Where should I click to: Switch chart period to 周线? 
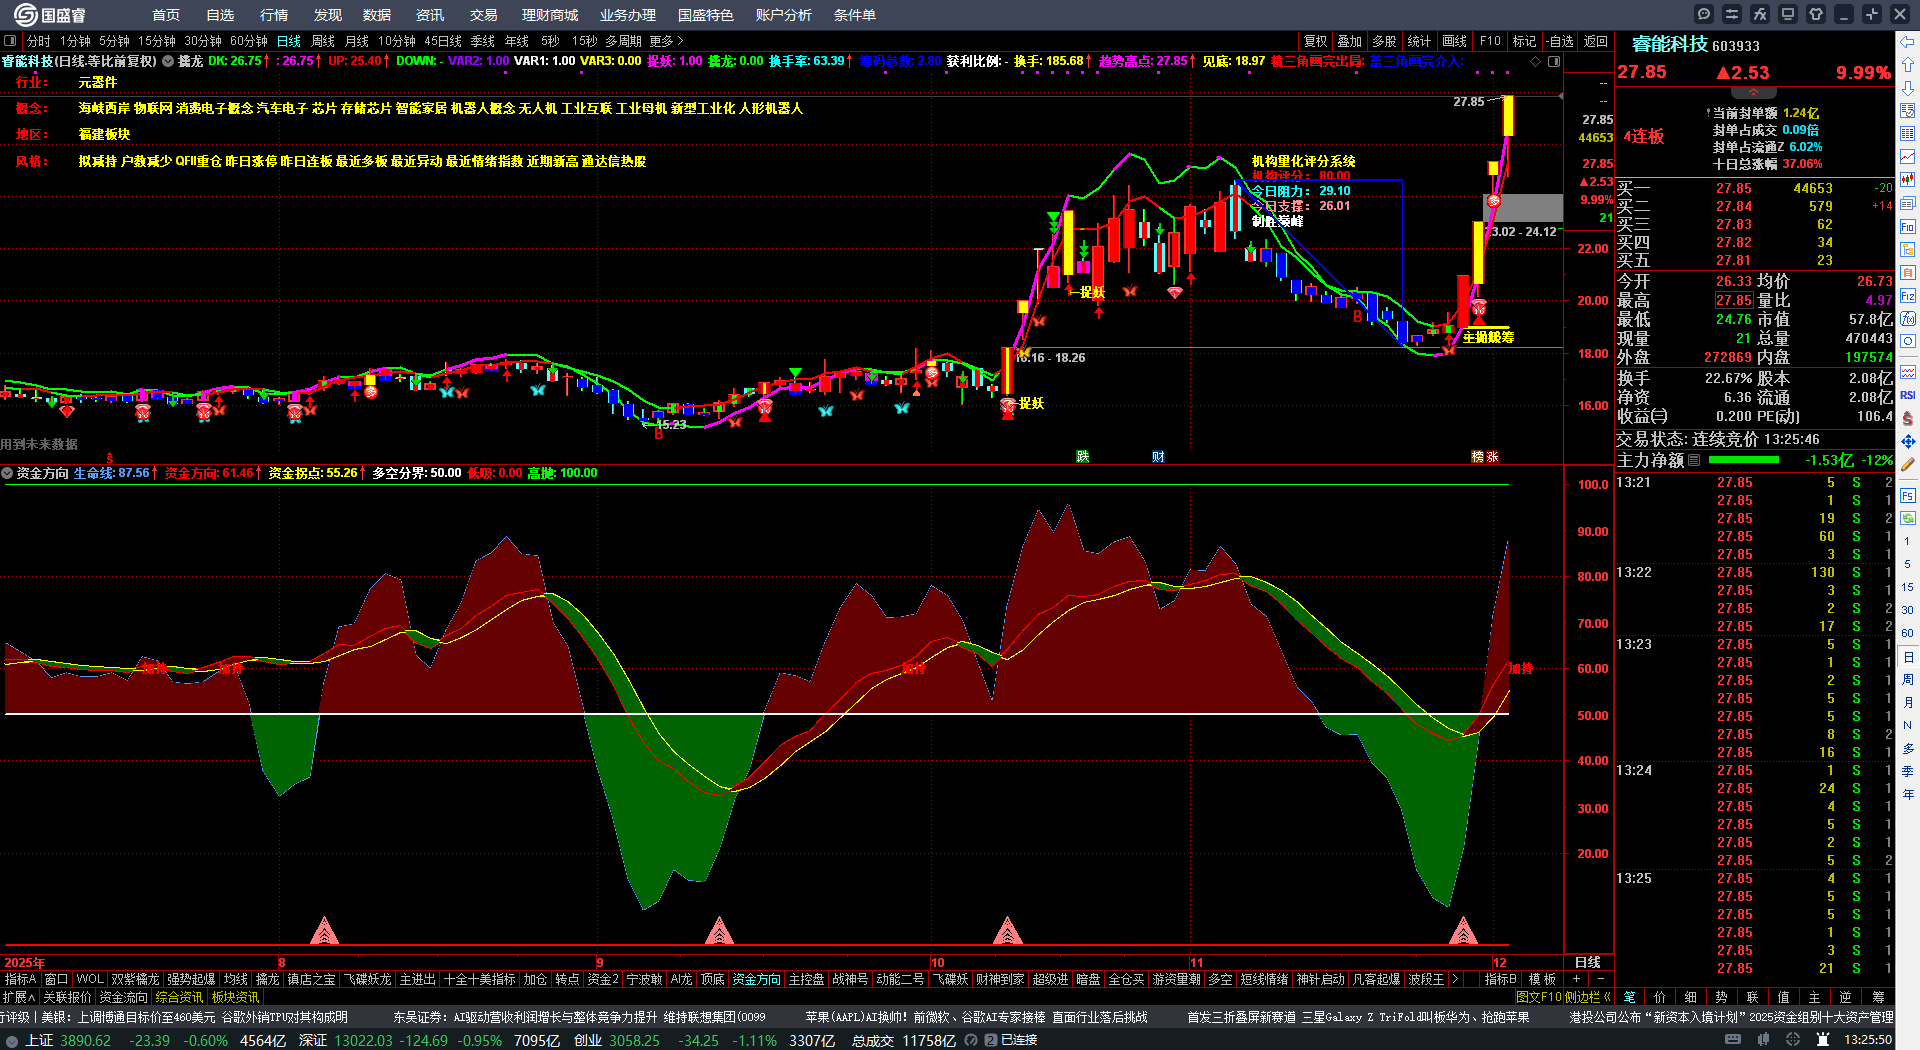323,41
